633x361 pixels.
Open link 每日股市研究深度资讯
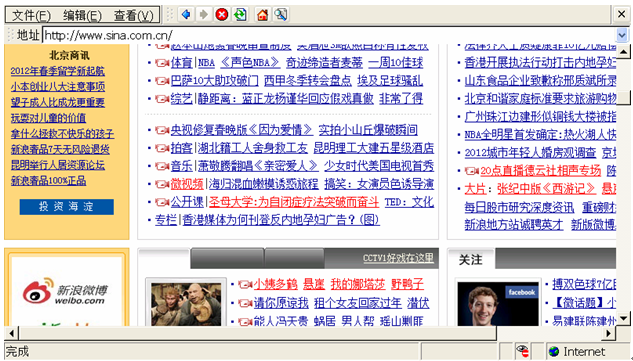coord(519,208)
